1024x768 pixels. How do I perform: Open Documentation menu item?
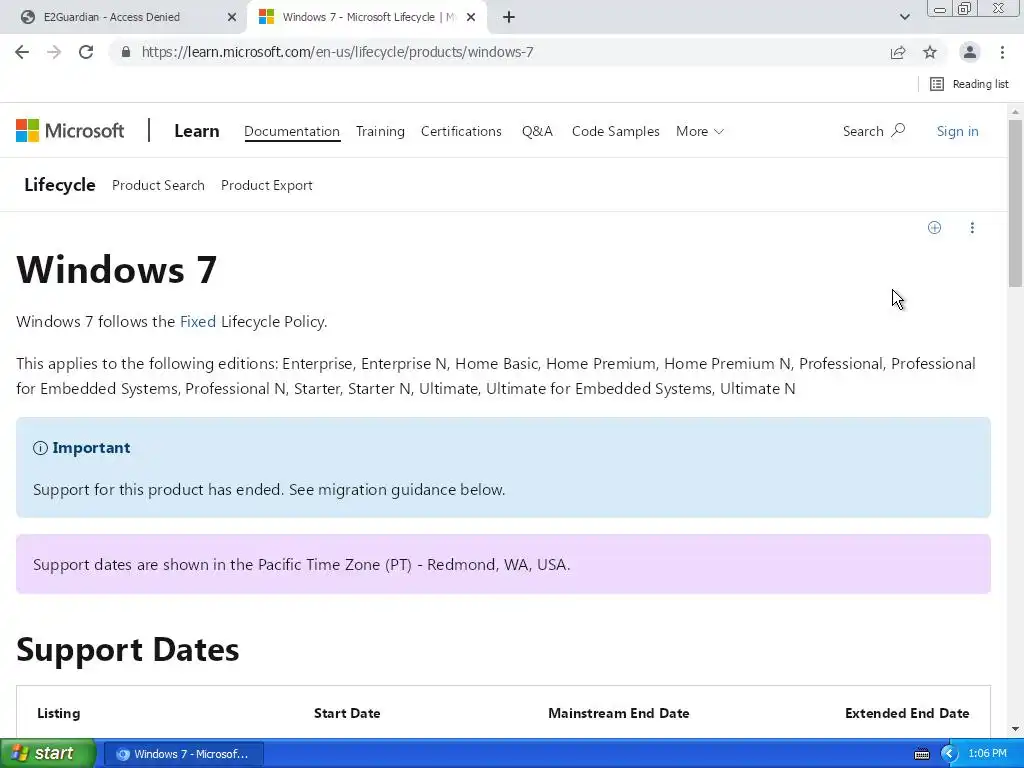tap(292, 131)
